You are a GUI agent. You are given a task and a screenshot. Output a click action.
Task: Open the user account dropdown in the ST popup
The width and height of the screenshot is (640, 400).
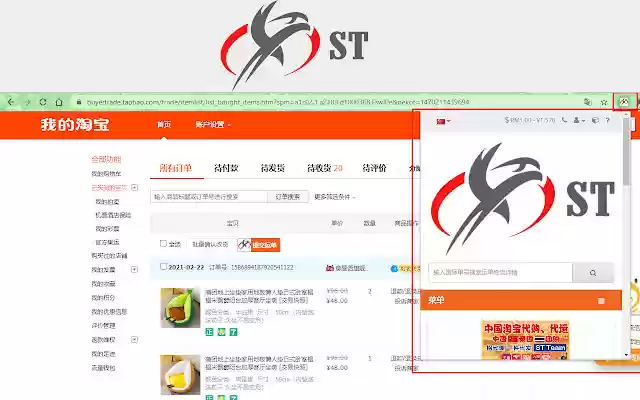point(579,120)
